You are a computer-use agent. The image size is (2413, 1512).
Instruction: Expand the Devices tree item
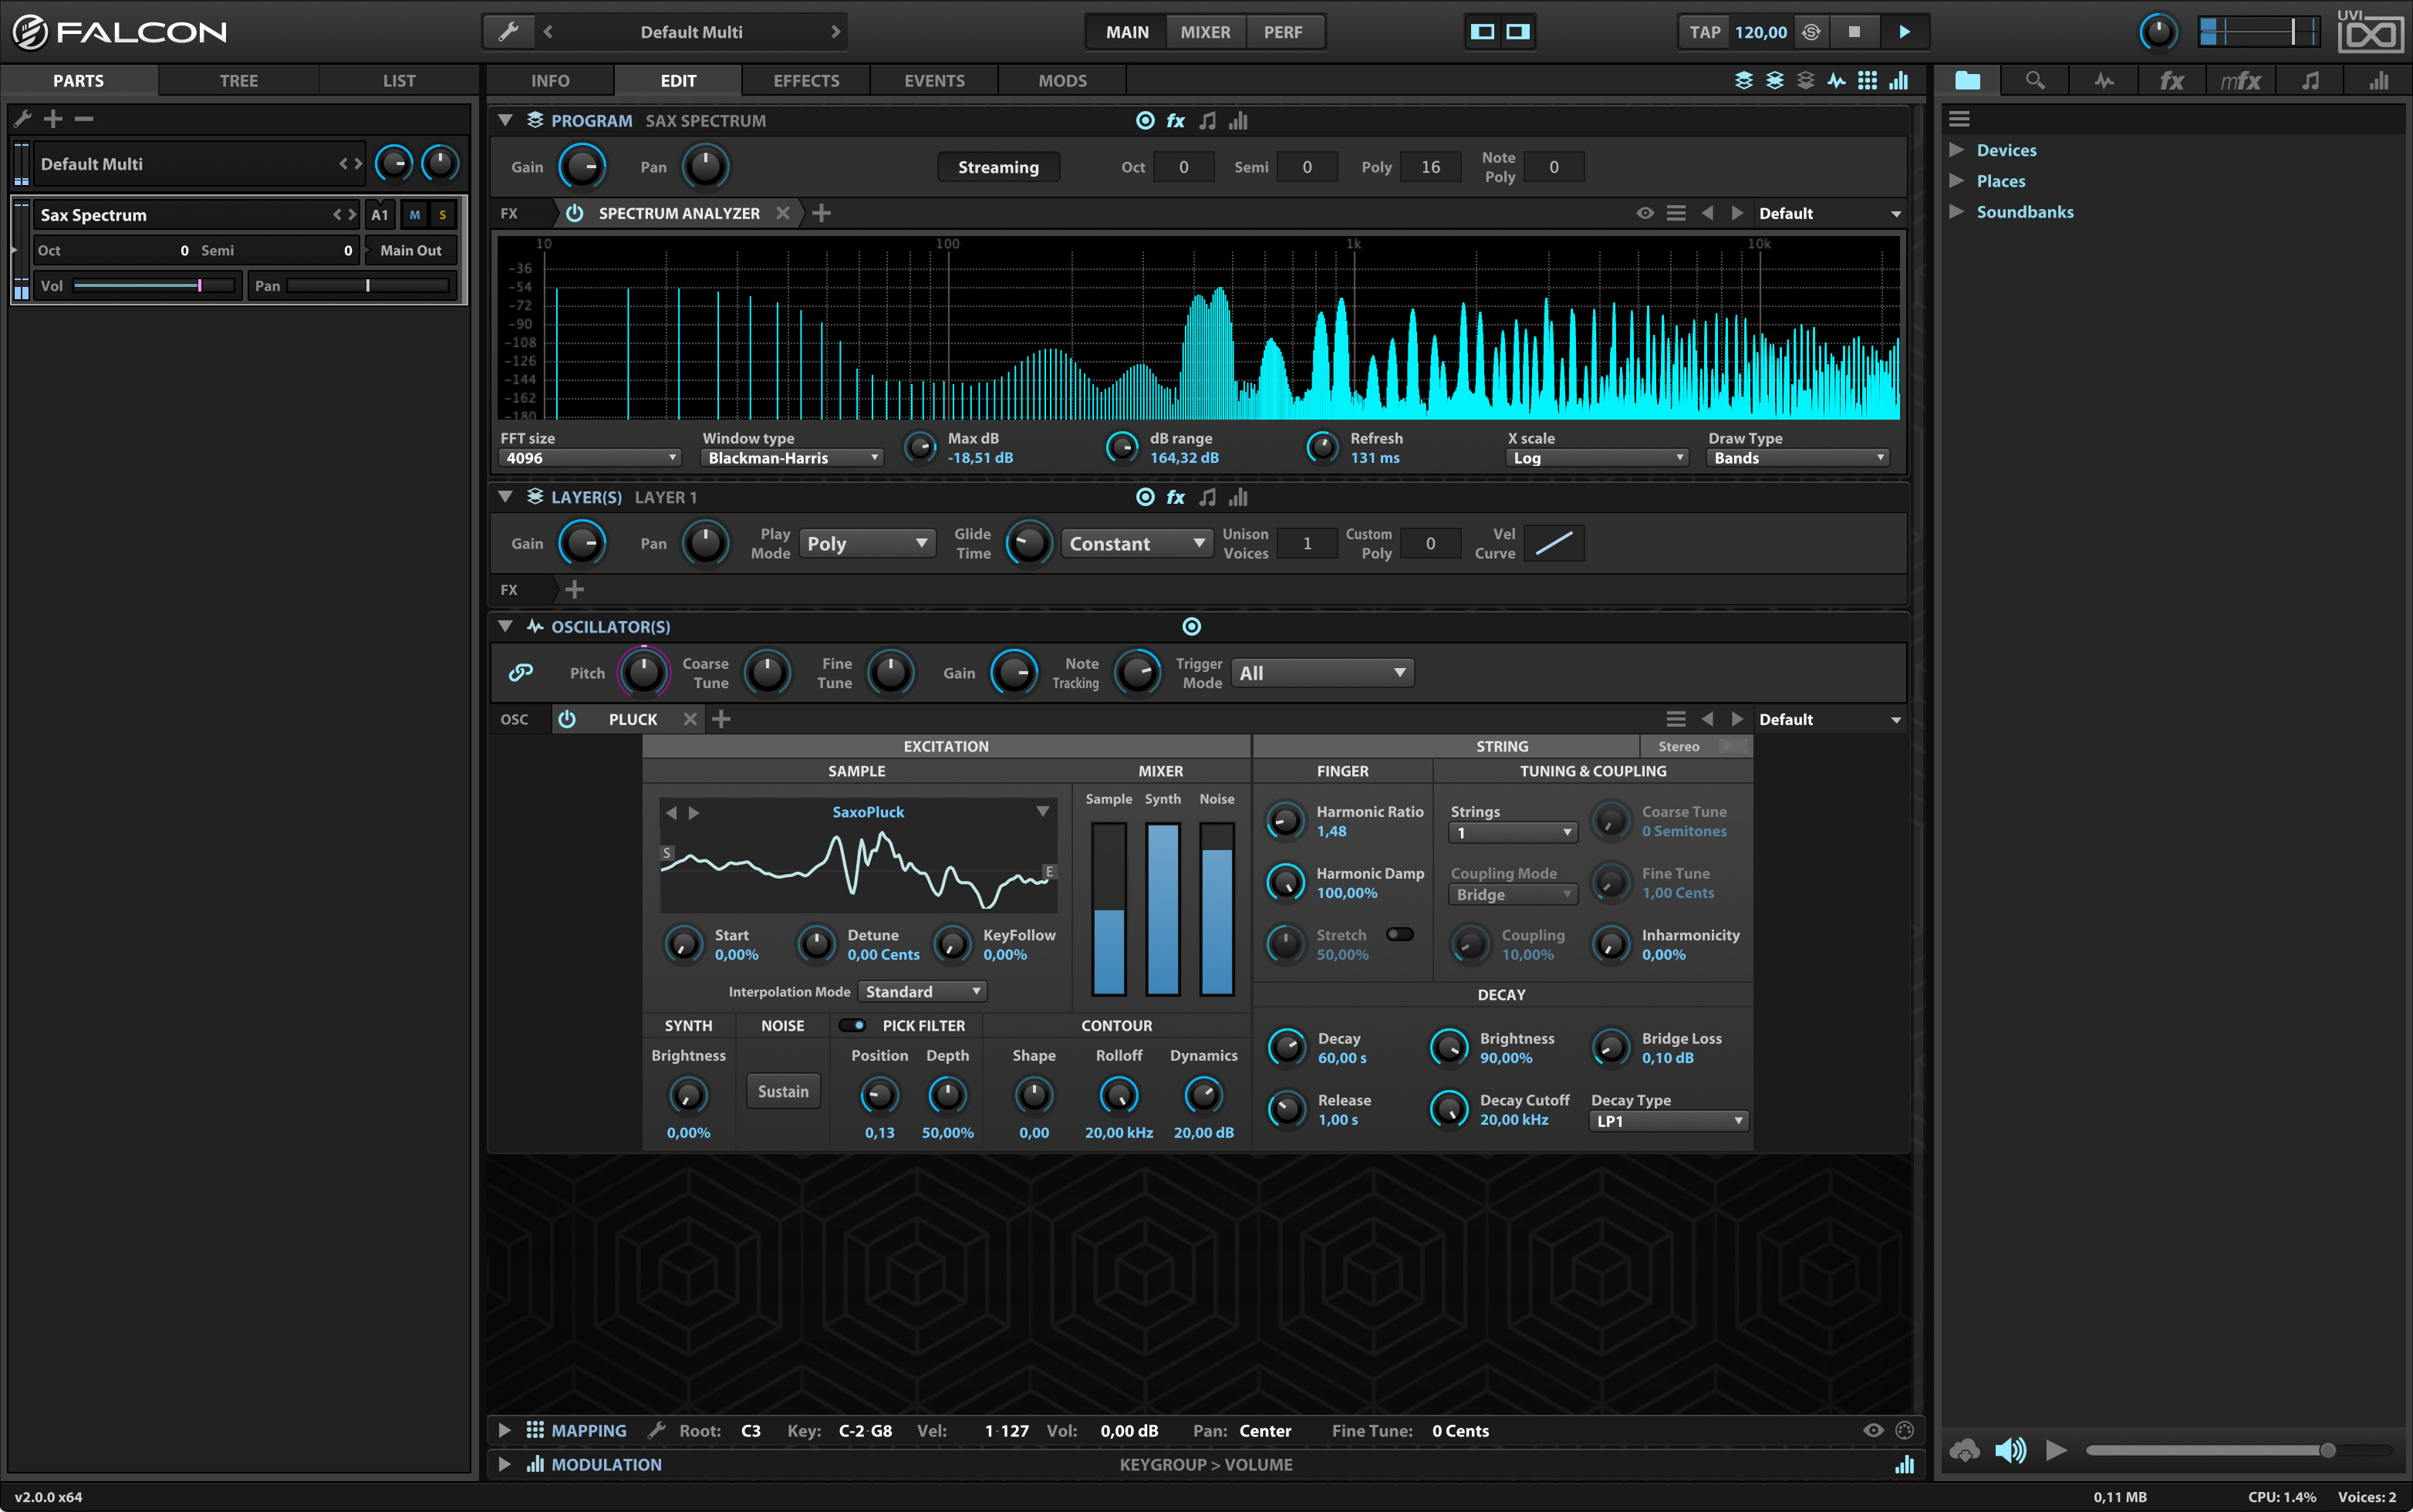[x=1957, y=150]
